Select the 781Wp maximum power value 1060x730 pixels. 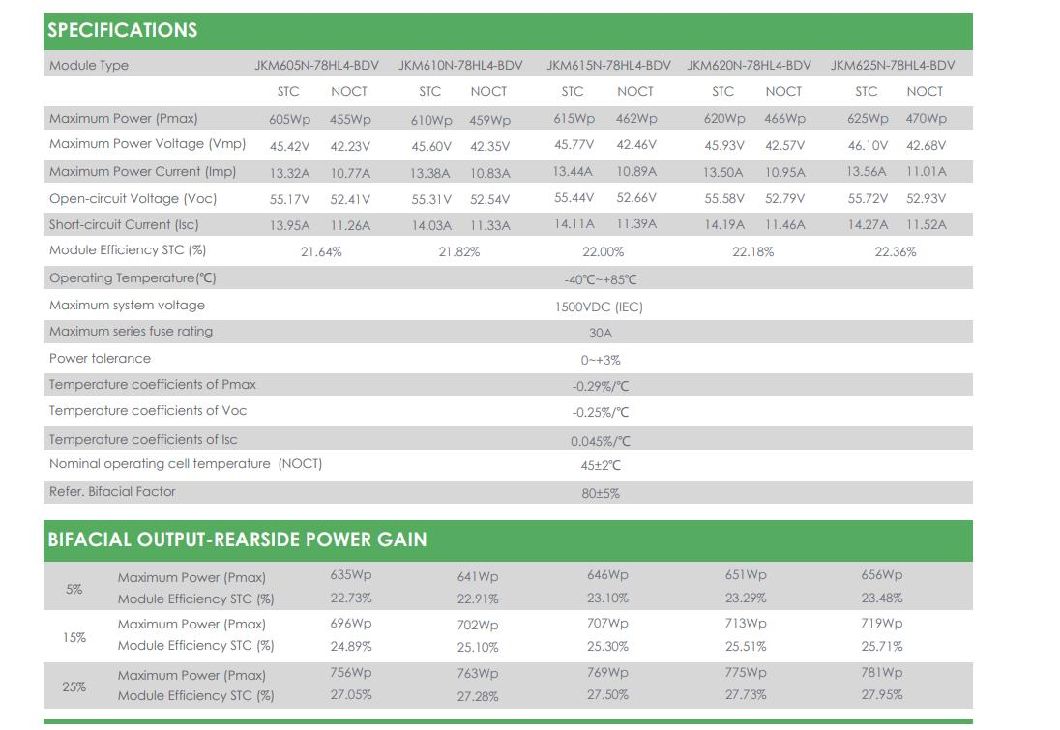point(881,673)
